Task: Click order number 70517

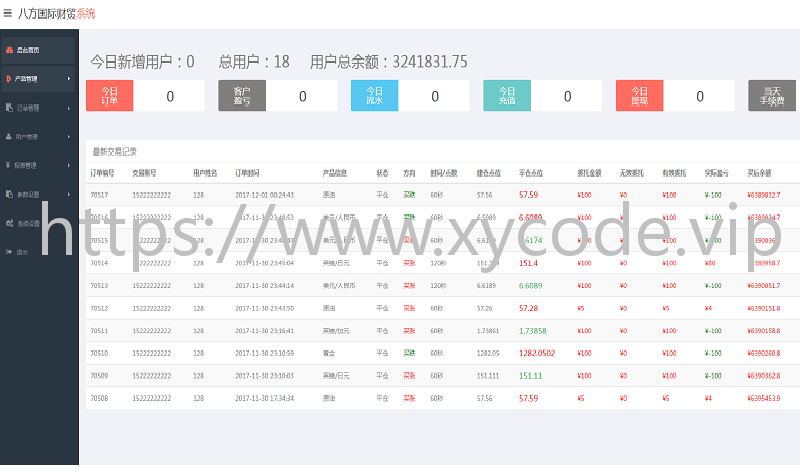Action: point(99,195)
